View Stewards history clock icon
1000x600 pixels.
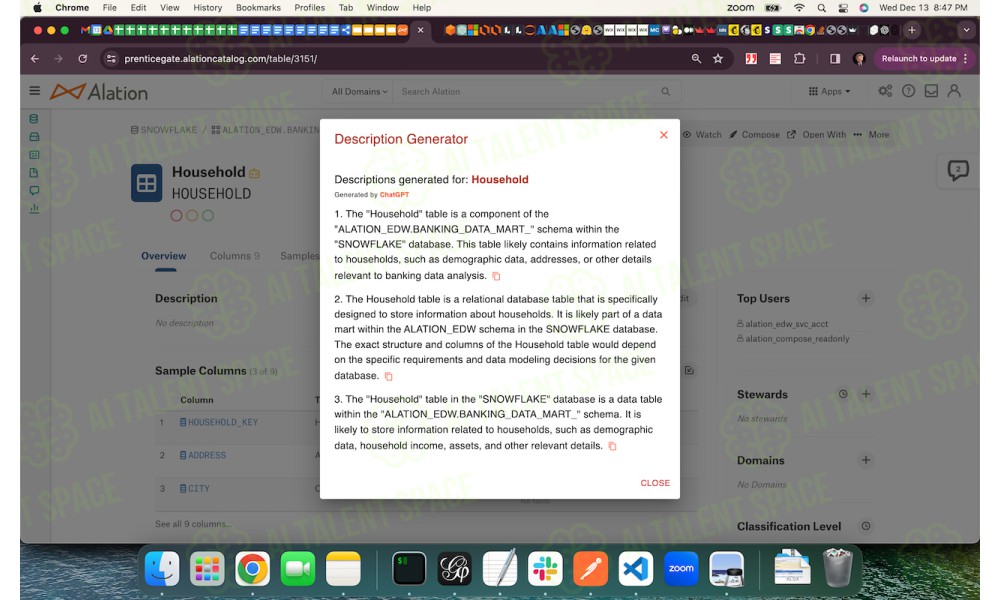pyautogui.click(x=843, y=394)
